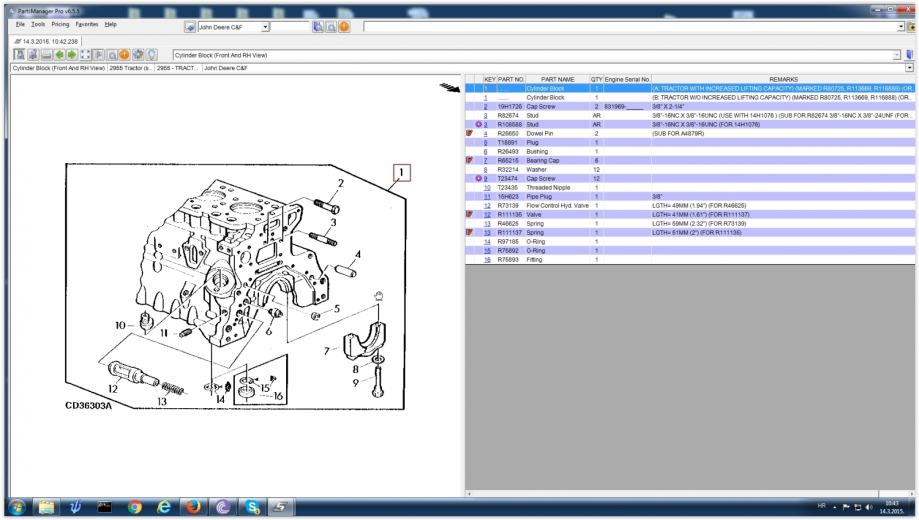Image resolution: width=919 pixels, height=520 pixels.
Task: Click the third gray icon in second toolbar
Action: click(x=46, y=55)
